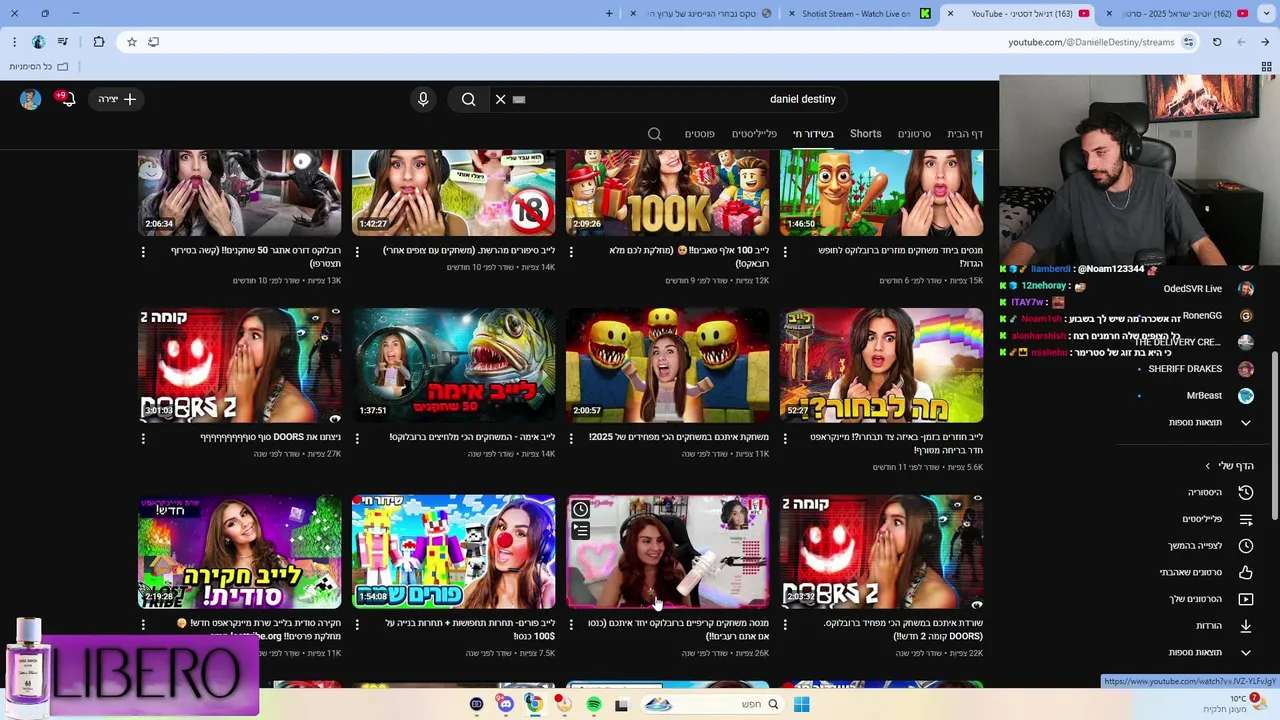Viewport: 1280px width, 720px height.
Task: Open options menu for מנסים ביחד משחקים מוזרים video
Action: pos(785,252)
